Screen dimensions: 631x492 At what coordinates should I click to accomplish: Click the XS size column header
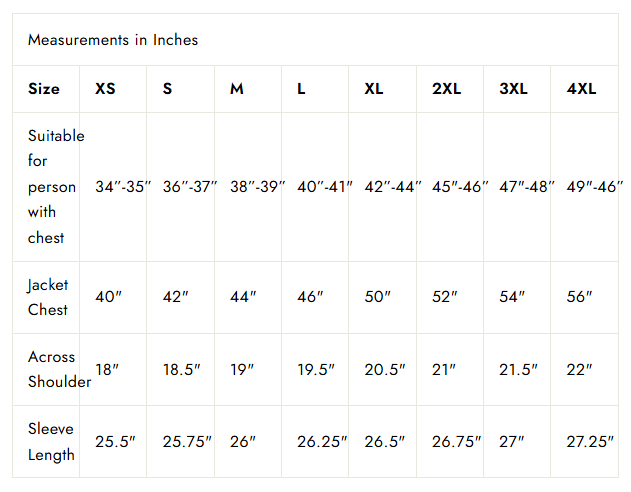pyautogui.click(x=105, y=89)
